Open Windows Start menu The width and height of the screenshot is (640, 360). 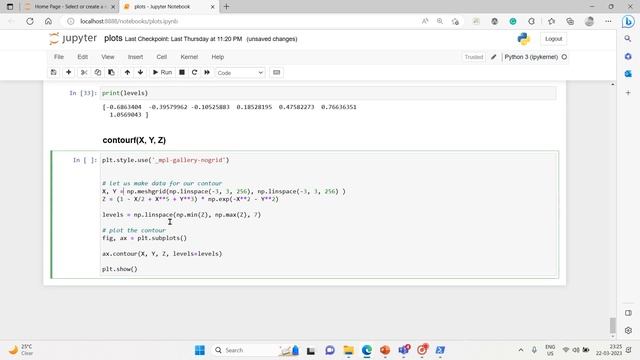pyautogui.click(x=200, y=350)
